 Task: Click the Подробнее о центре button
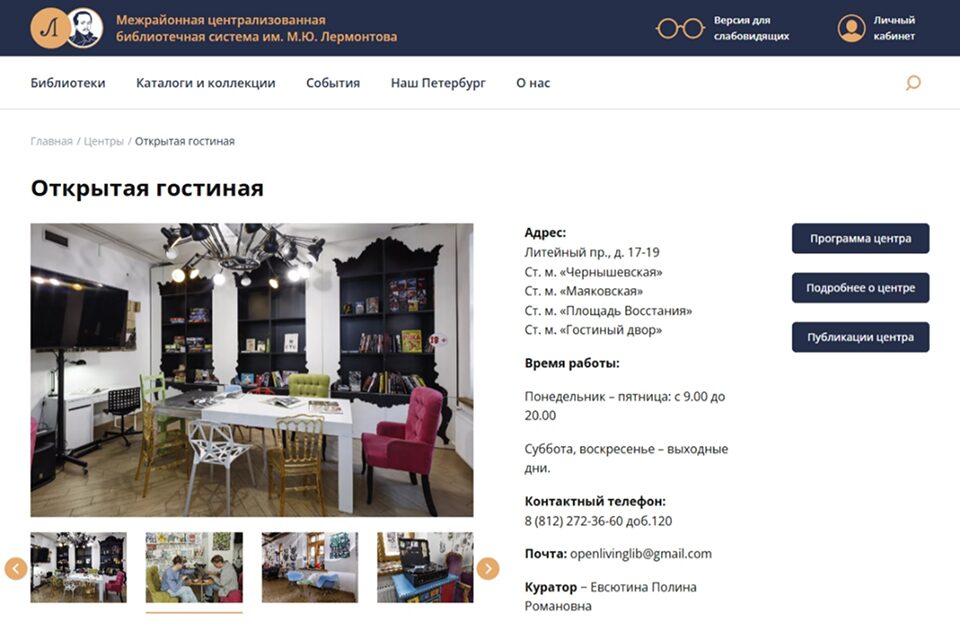point(860,288)
